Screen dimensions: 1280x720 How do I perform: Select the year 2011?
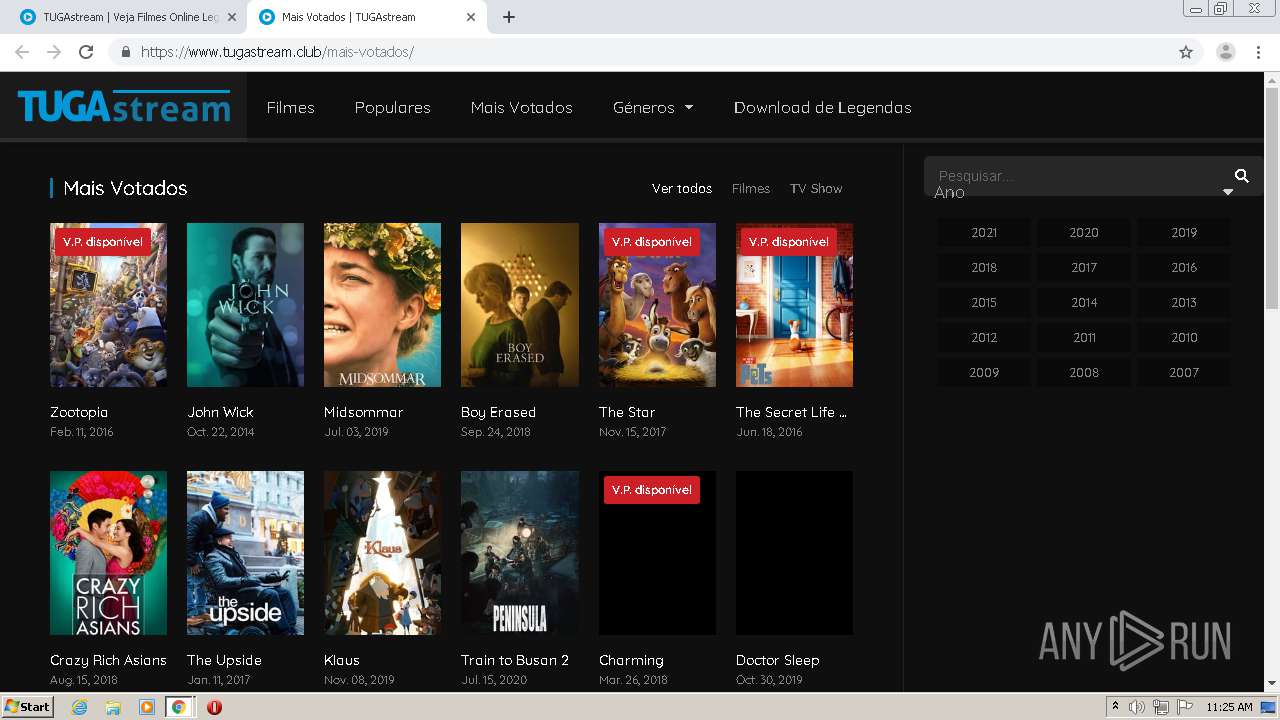click(x=1084, y=337)
